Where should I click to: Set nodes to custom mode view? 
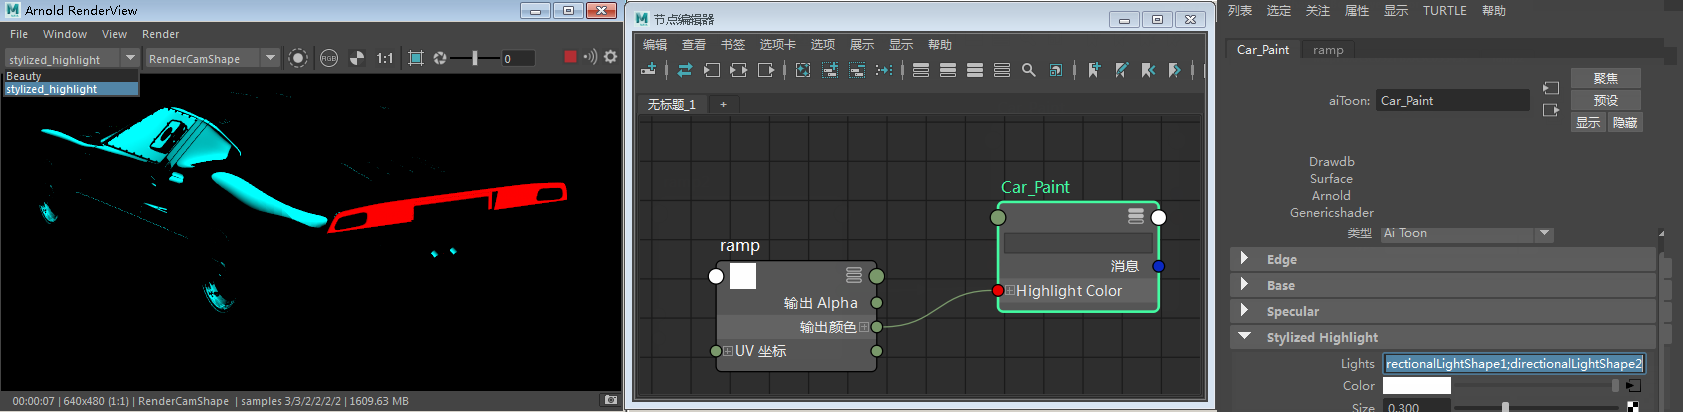[1002, 70]
